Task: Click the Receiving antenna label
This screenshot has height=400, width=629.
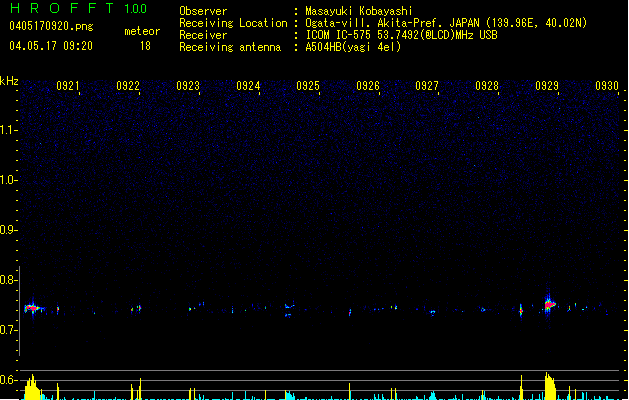Action: point(230,47)
